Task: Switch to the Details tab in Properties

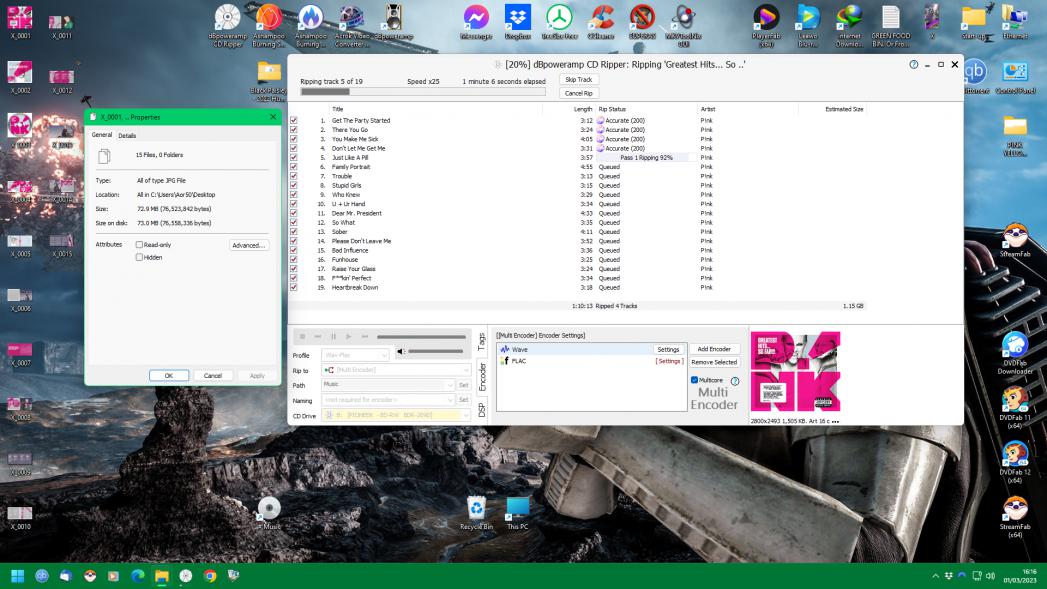Action: click(127, 136)
